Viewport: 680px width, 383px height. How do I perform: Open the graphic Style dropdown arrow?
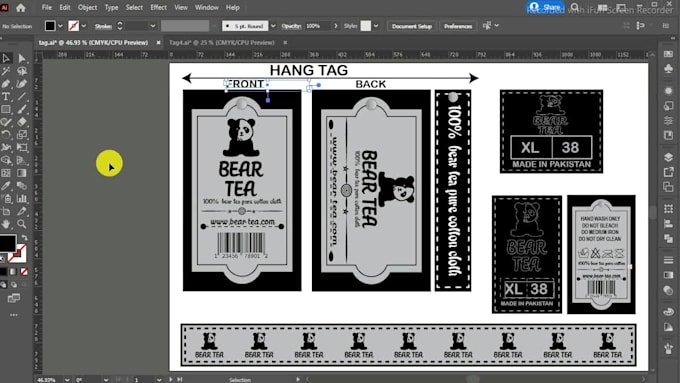point(376,26)
